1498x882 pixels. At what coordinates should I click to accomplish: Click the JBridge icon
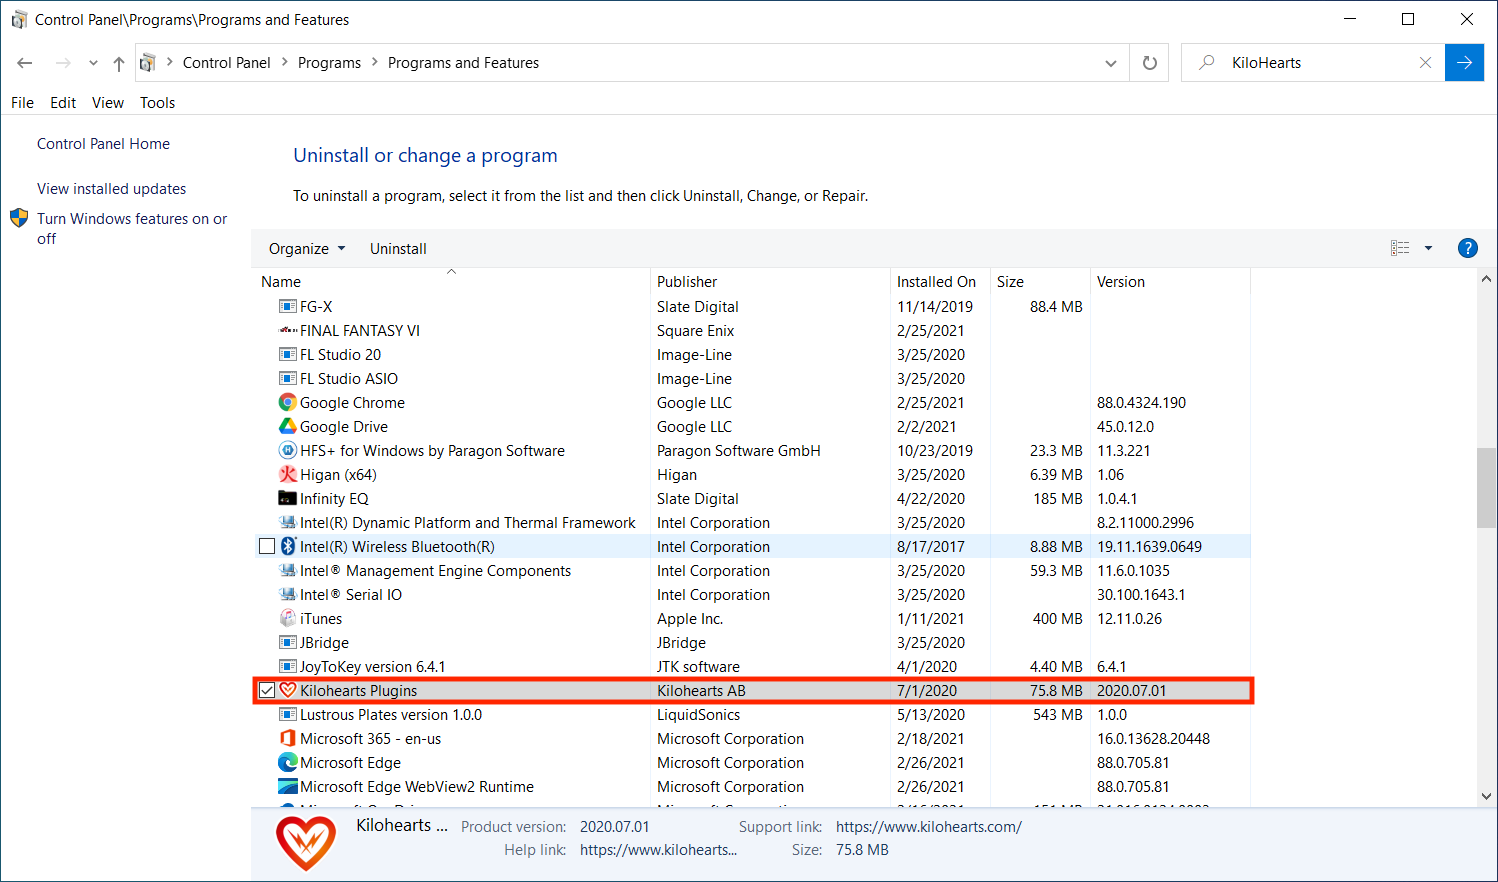(288, 643)
